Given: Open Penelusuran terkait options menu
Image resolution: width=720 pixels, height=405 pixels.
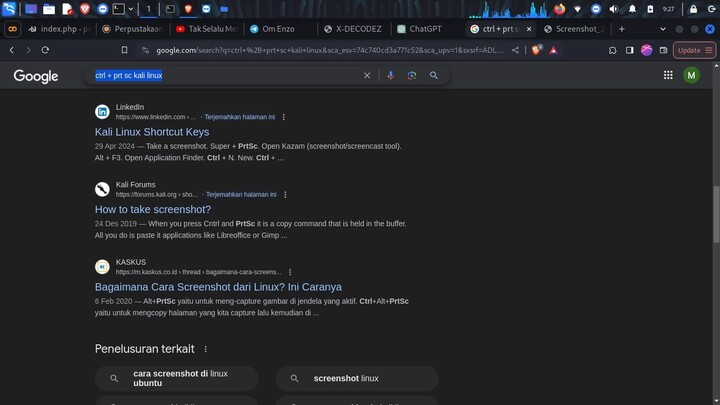Looking at the screenshot, I should click(206, 349).
